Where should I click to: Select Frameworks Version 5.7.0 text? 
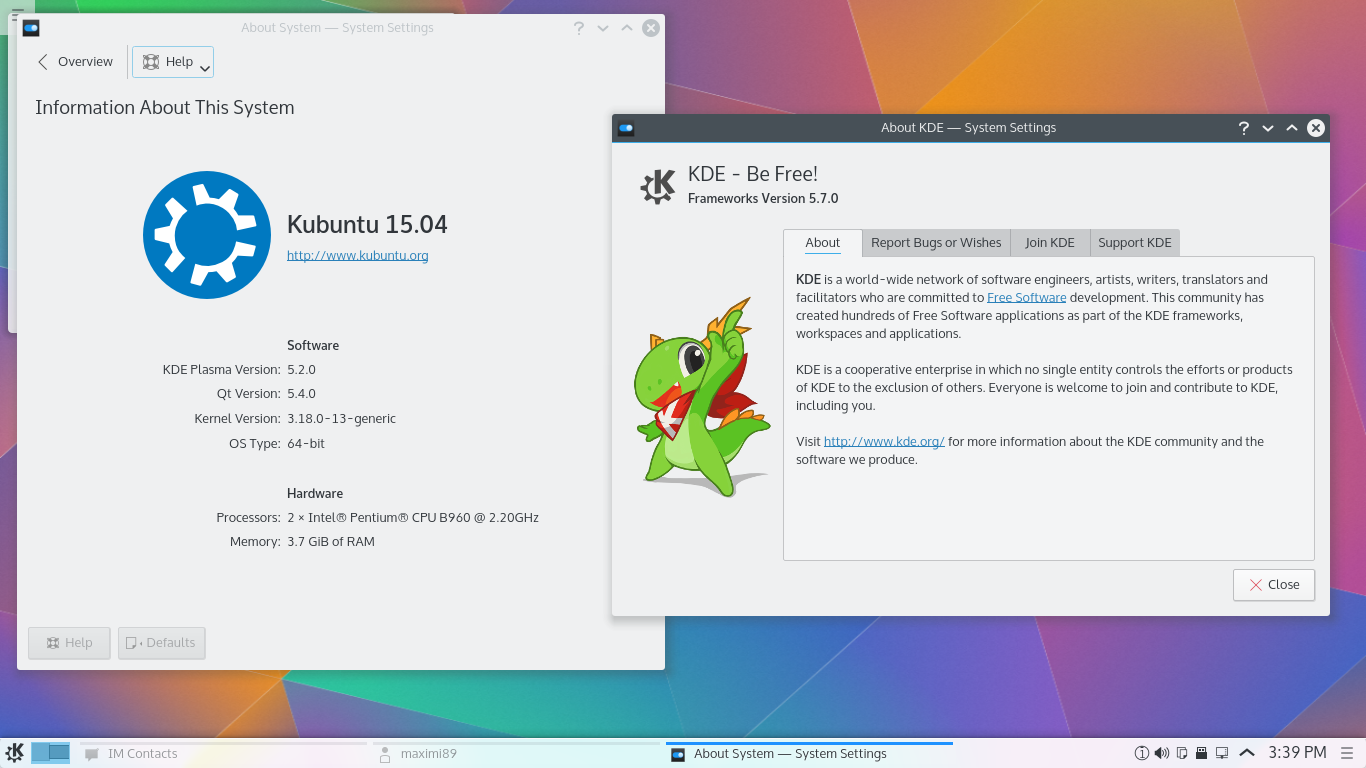(x=763, y=198)
